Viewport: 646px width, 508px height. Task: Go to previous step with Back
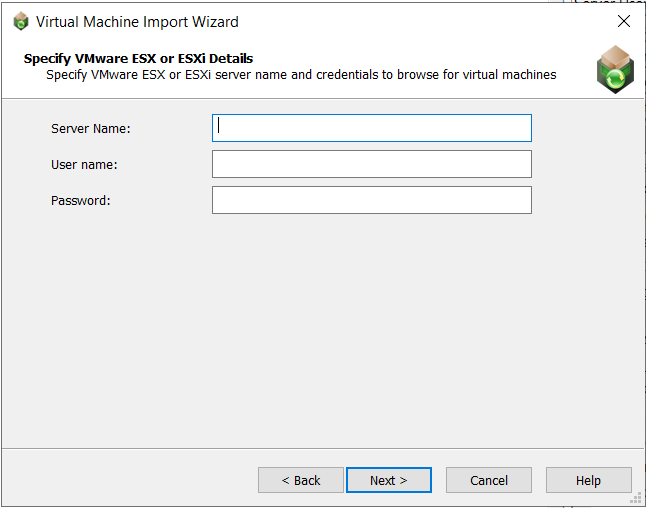pyautogui.click(x=300, y=480)
